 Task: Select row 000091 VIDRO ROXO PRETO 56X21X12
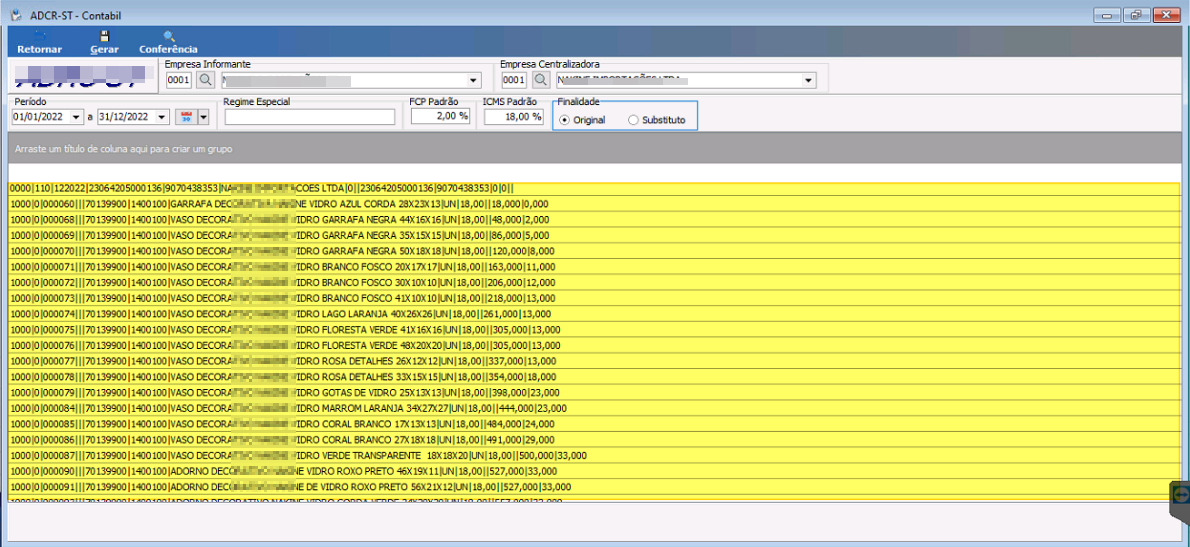pos(593,487)
